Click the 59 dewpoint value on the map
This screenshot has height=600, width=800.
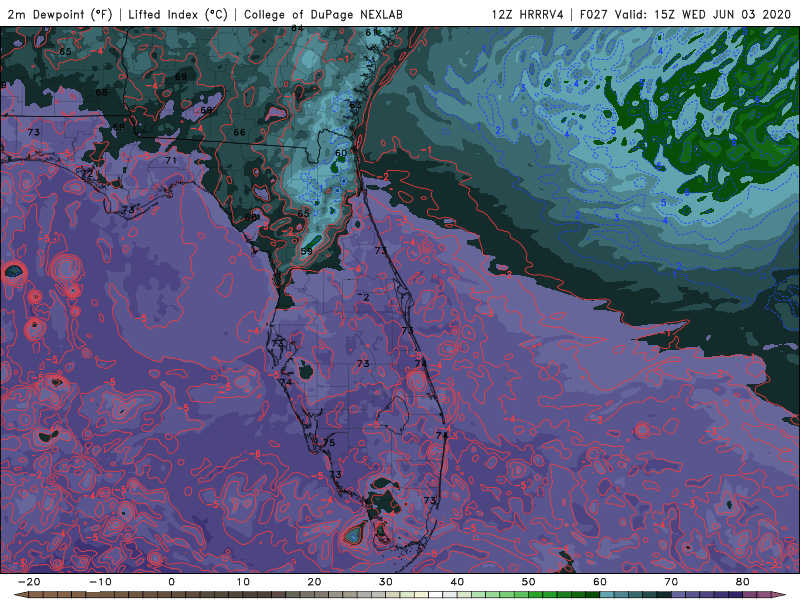coord(306,251)
